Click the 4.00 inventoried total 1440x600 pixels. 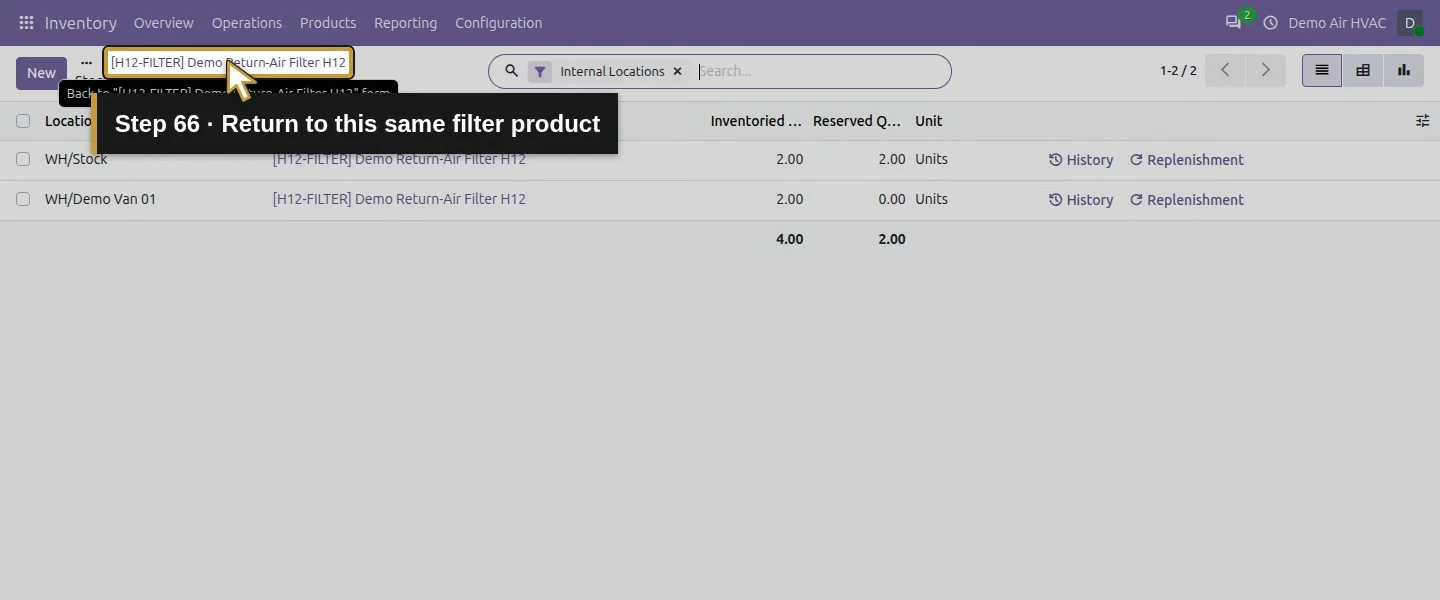pos(789,239)
